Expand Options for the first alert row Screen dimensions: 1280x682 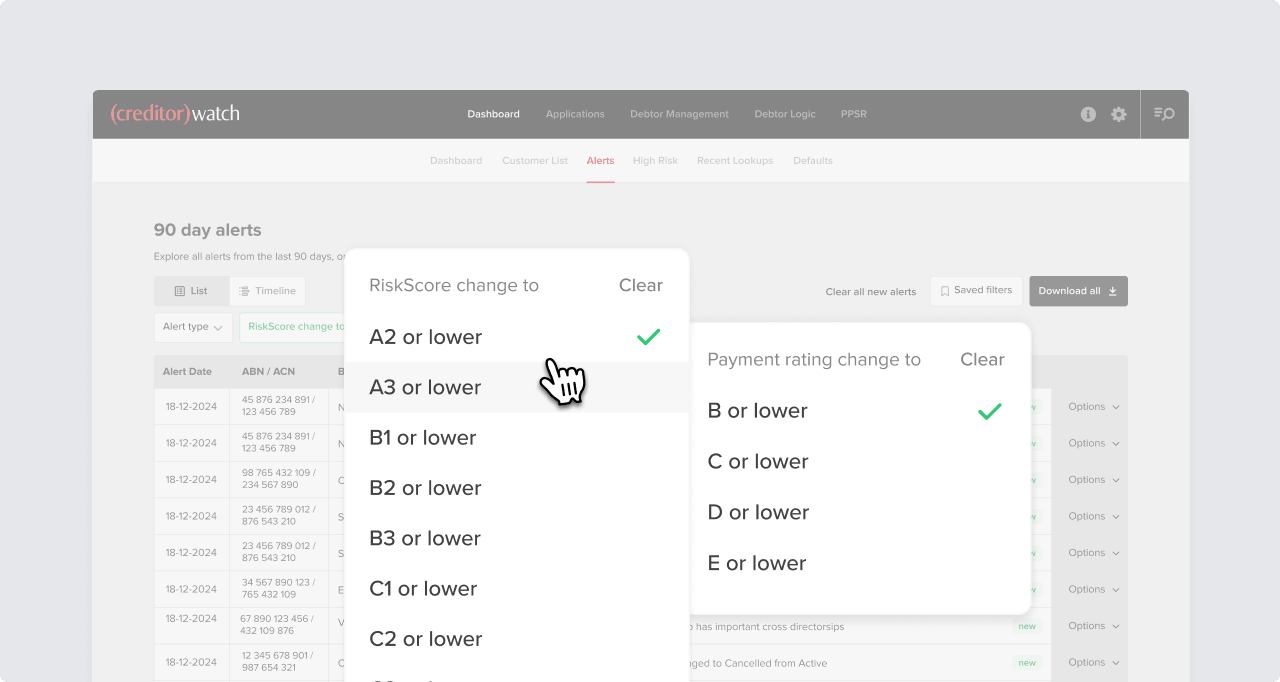coord(1093,407)
